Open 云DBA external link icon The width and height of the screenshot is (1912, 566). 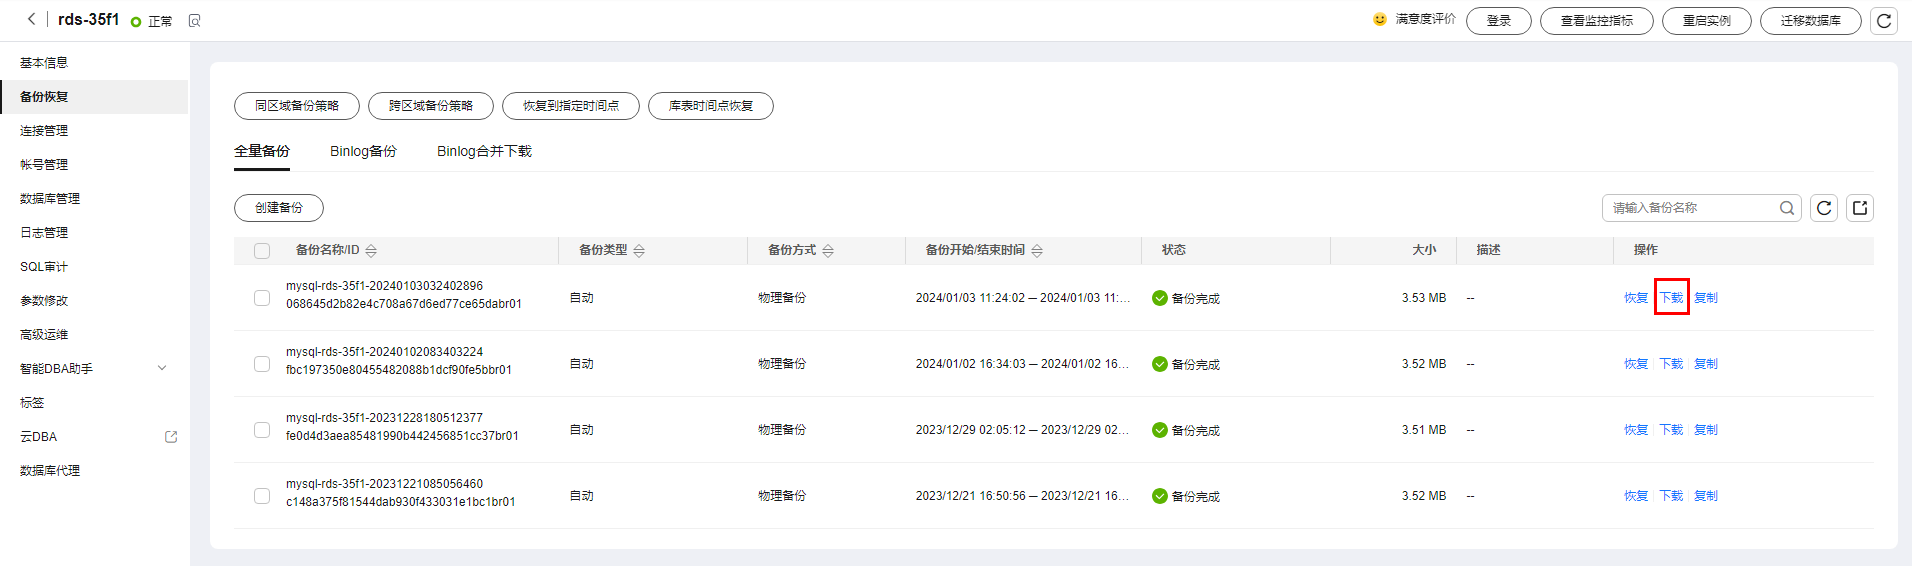[171, 437]
